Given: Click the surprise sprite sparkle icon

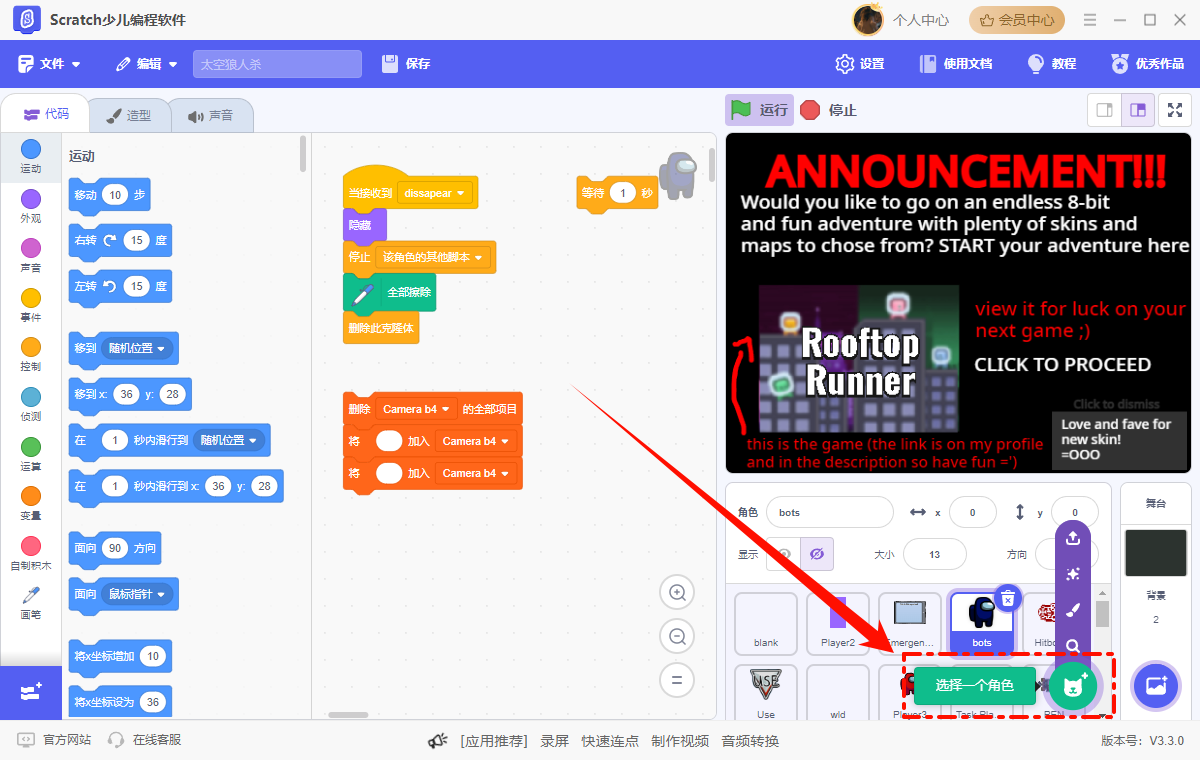Looking at the screenshot, I should (x=1073, y=574).
